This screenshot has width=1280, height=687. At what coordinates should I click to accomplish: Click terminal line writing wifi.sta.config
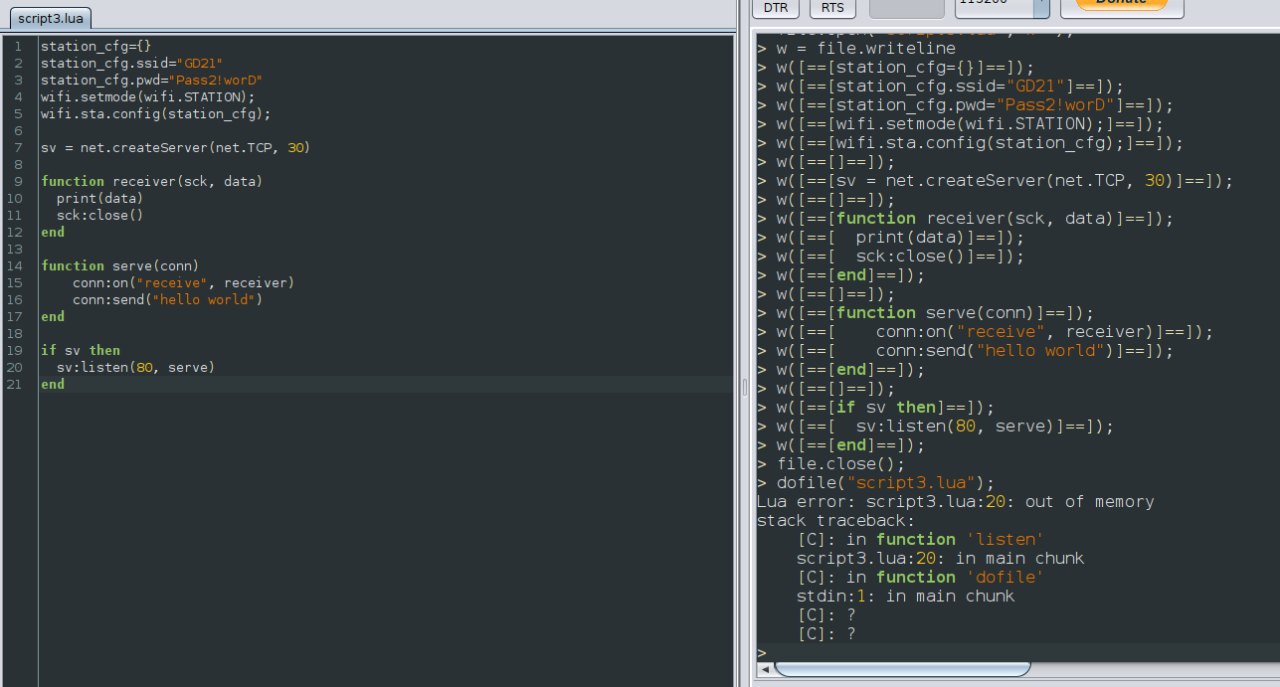tap(970, 143)
